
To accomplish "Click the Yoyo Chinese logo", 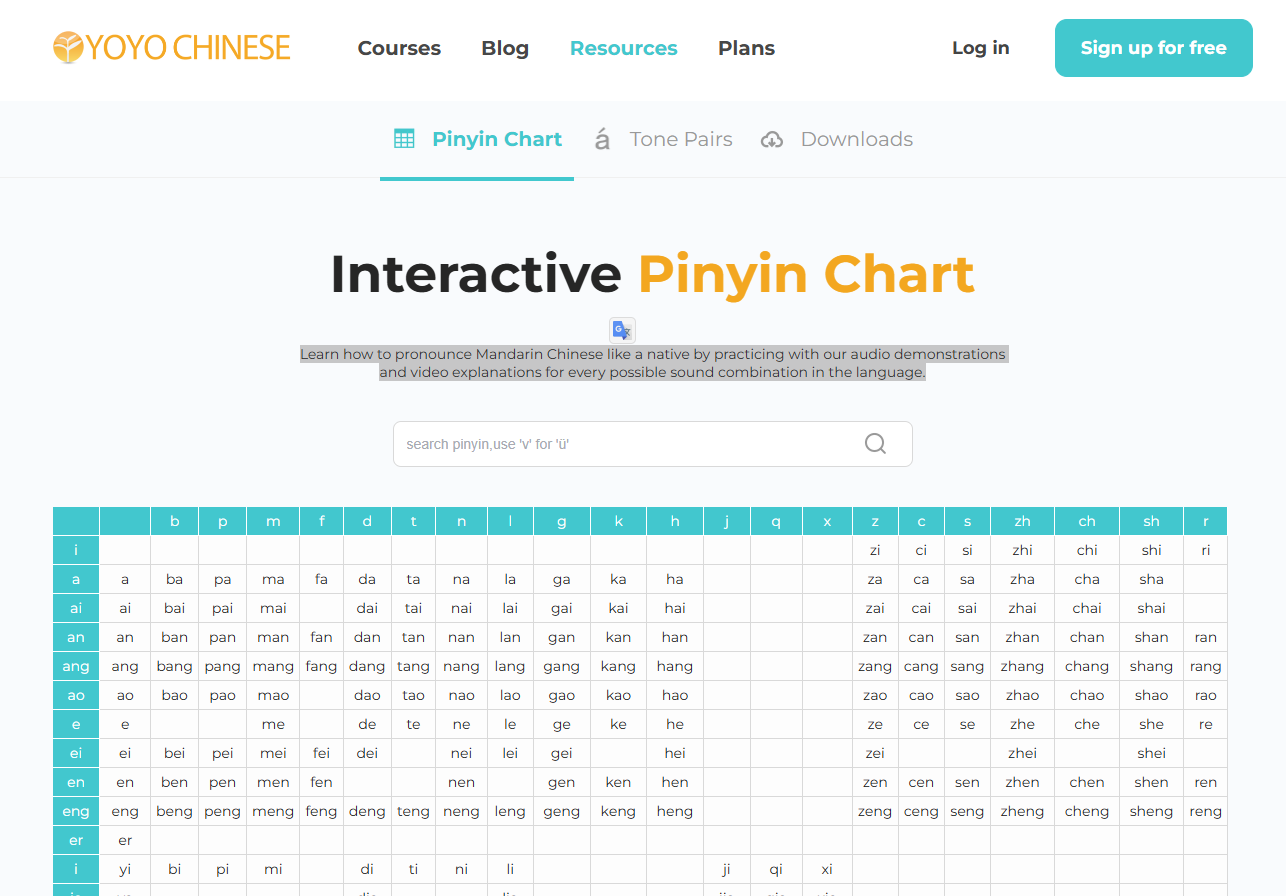I will [x=172, y=48].
